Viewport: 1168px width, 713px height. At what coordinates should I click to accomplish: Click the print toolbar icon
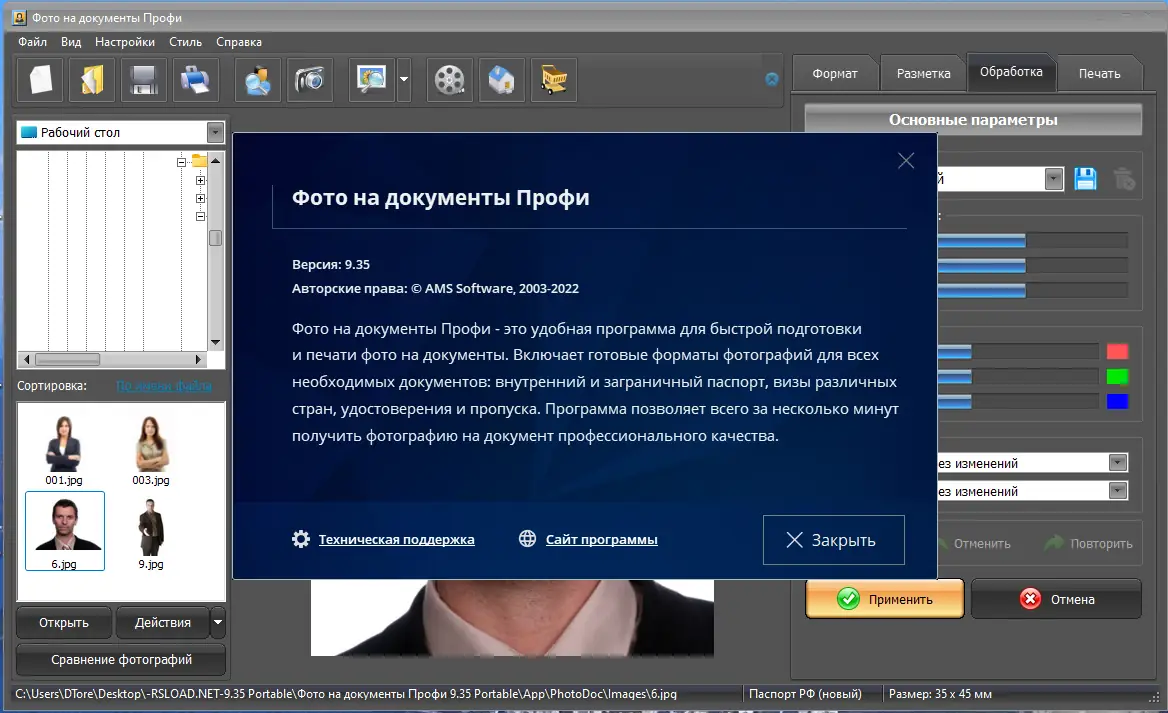click(x=196, y=80)
